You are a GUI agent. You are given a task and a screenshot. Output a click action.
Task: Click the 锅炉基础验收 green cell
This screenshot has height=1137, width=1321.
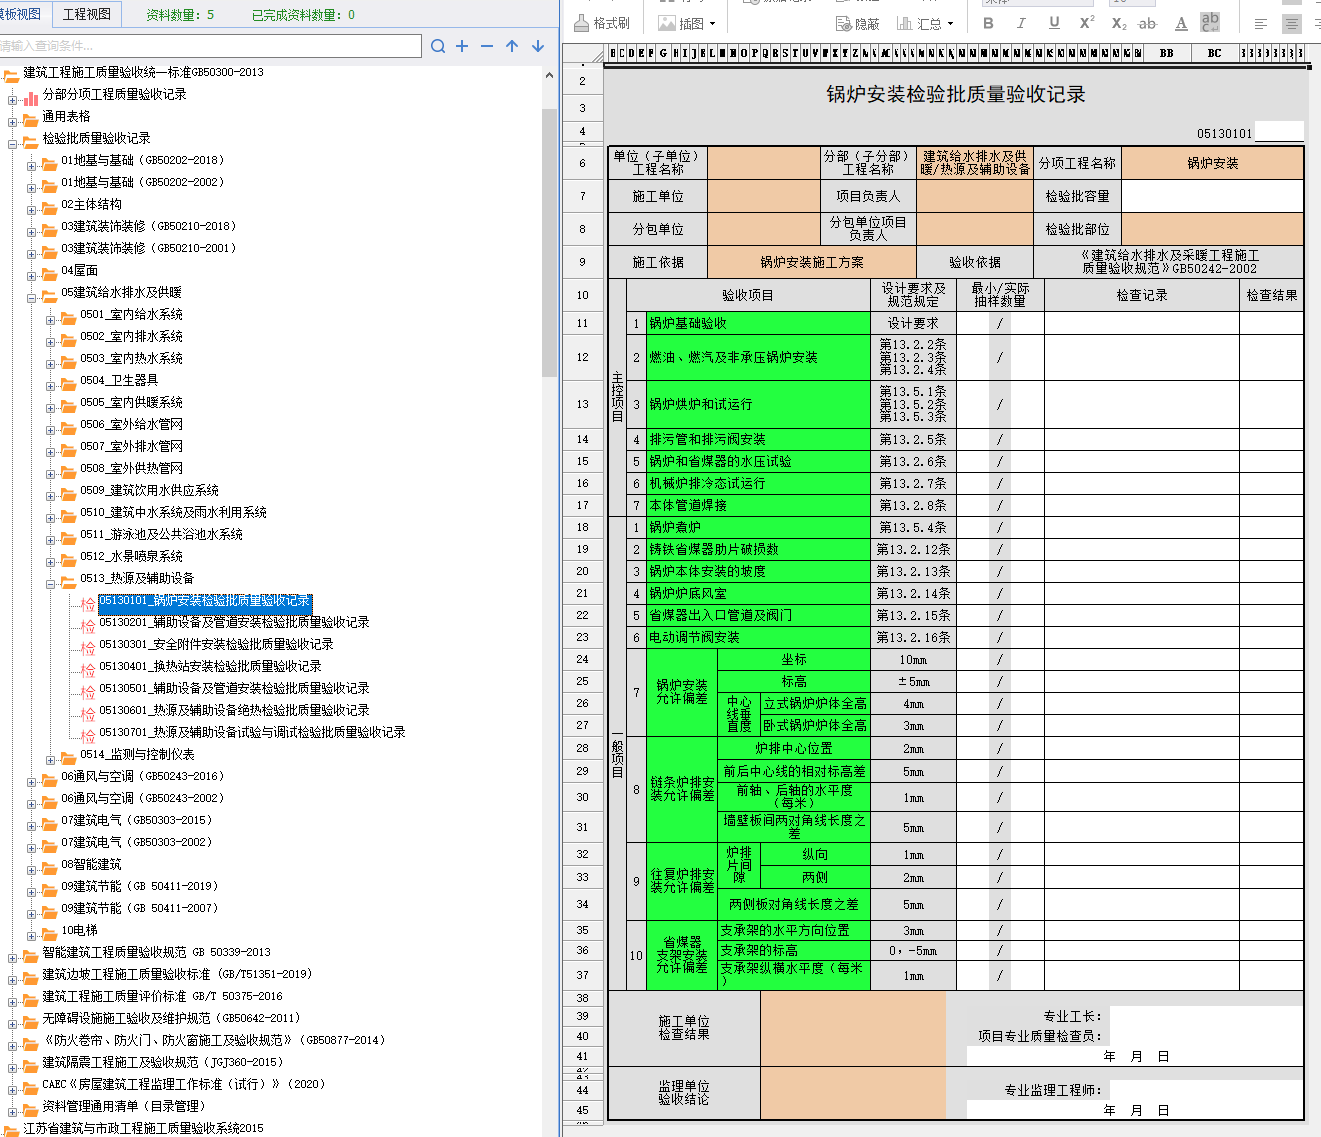pyautogui.click(x=758, y=323)
